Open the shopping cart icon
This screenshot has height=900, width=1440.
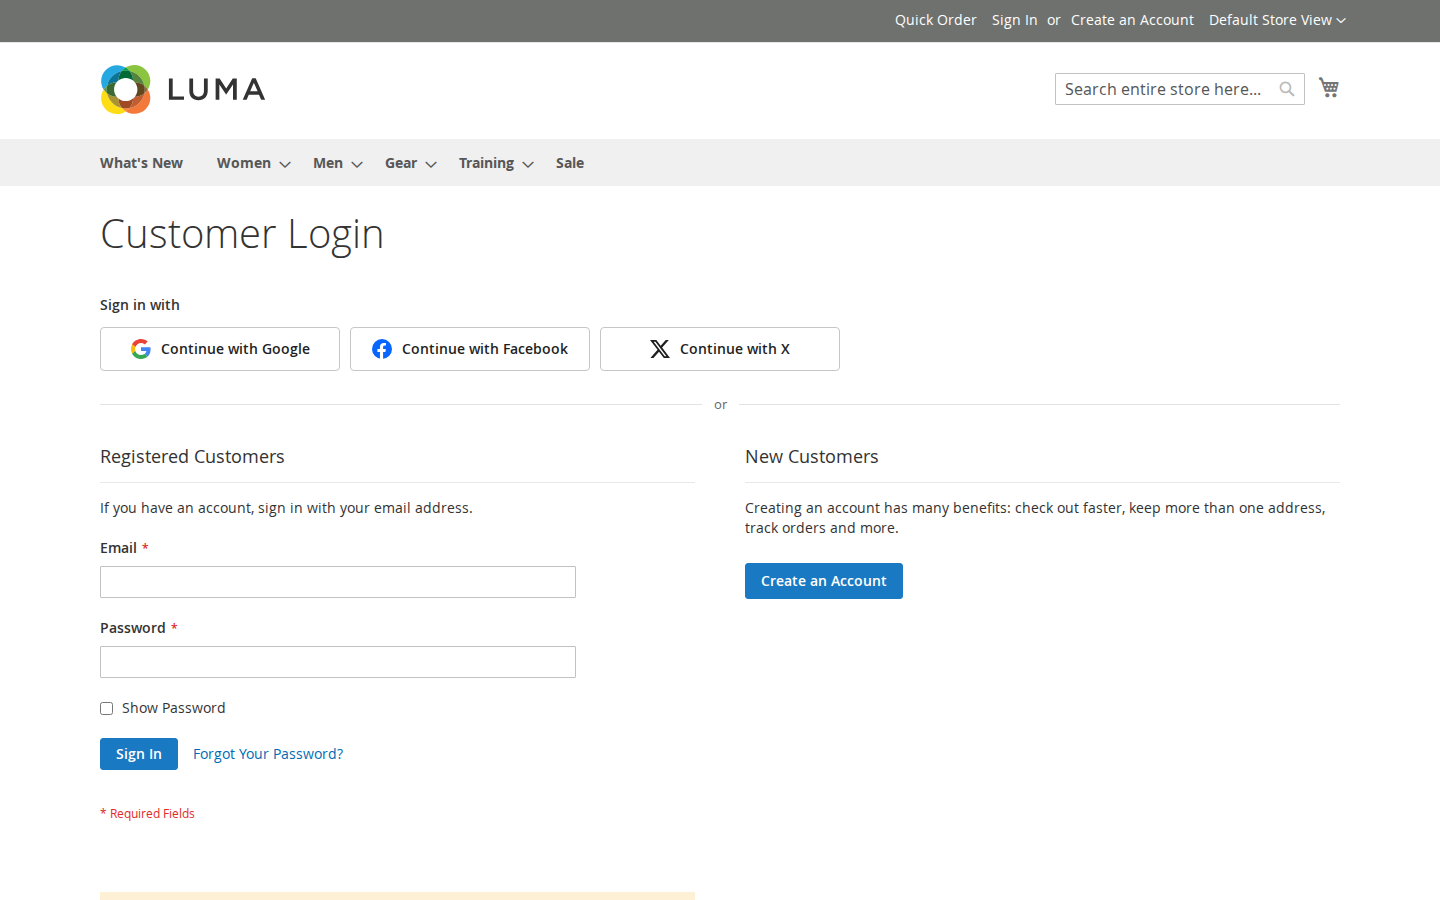(x=1329, y=88)
